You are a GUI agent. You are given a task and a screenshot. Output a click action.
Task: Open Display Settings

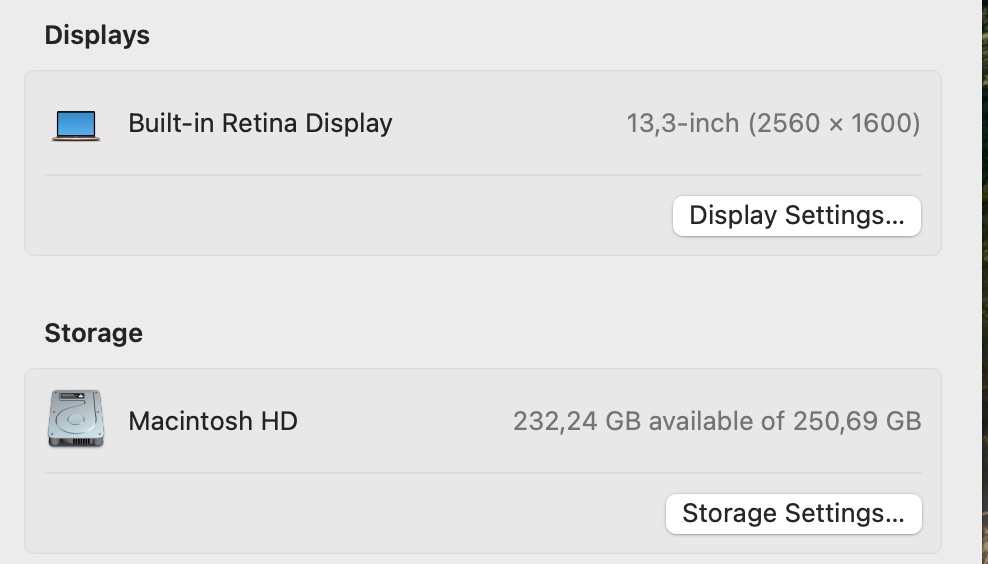click(796, 216)
